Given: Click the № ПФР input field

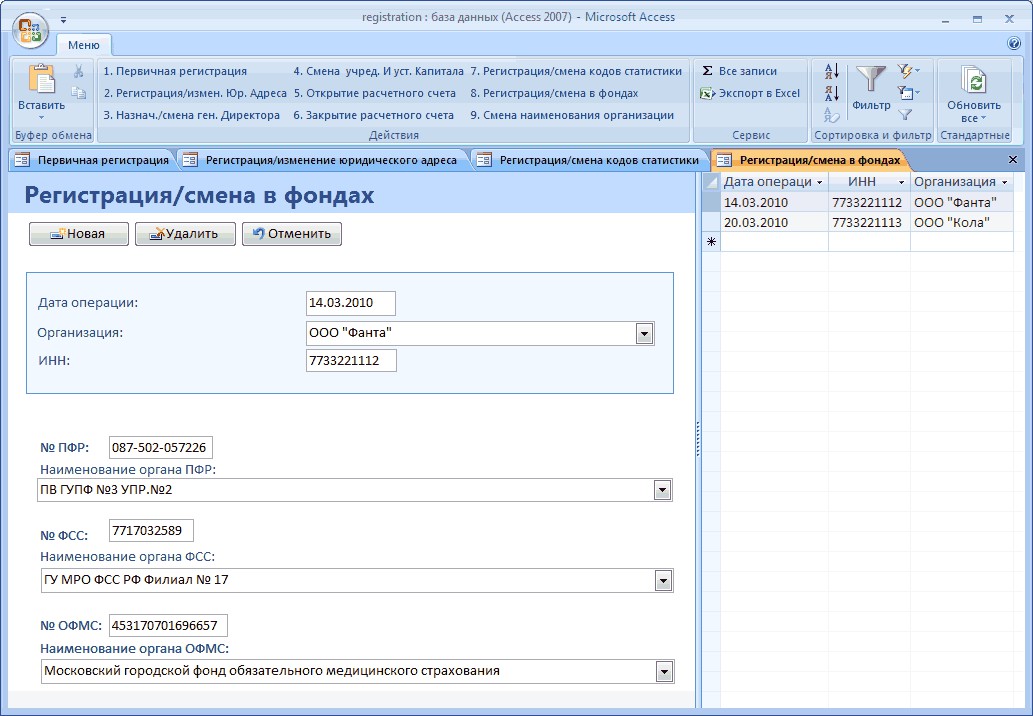Looking at the screenshot, I should pos(161,448).
